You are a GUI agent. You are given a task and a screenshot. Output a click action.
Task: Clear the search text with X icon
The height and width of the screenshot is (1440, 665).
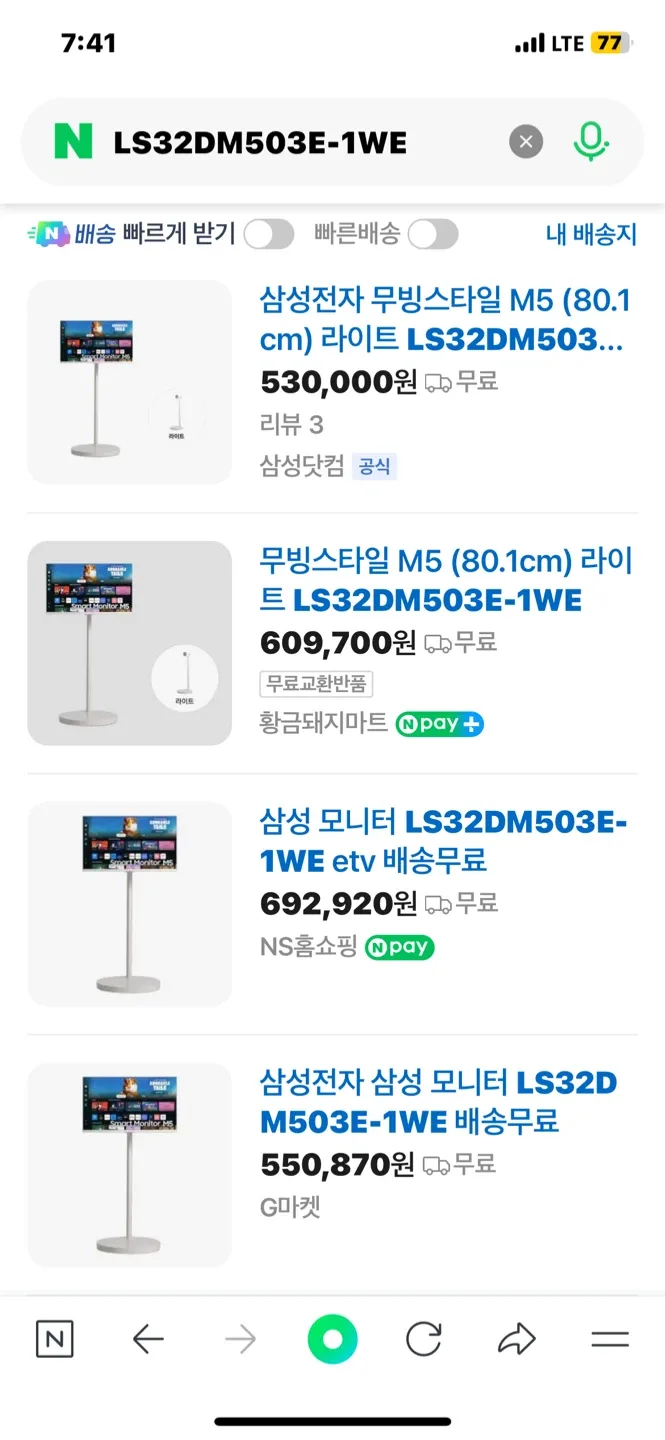tap(526, 142)
